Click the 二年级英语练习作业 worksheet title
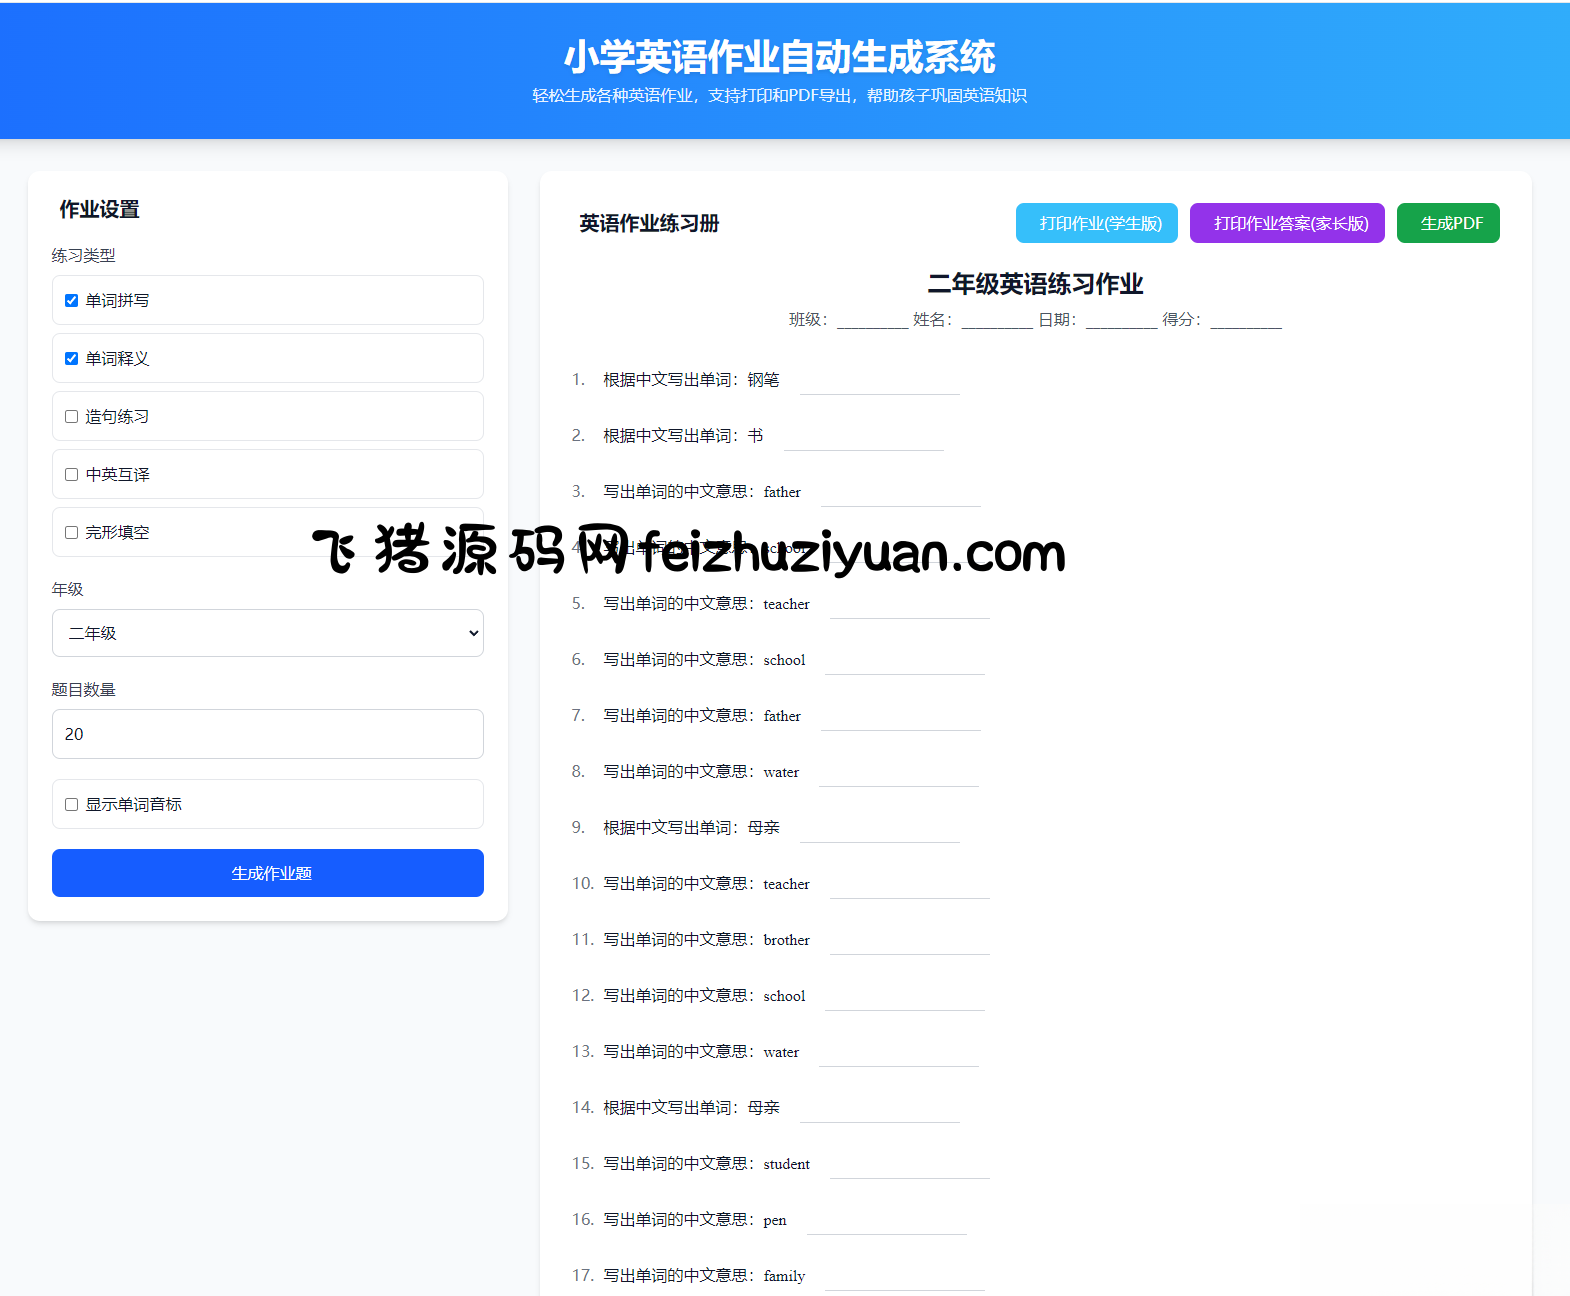Screen dimensions: 1570x1296 click(x=1035, y=284)
